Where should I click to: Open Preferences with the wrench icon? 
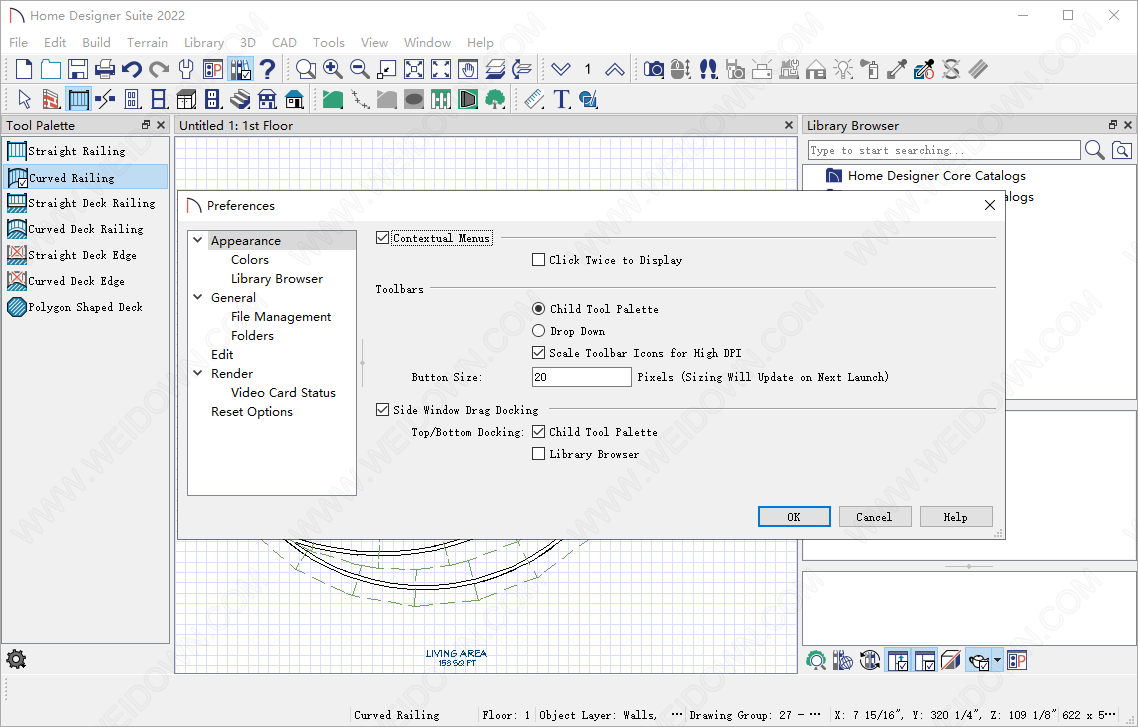(x=186, y=70)
